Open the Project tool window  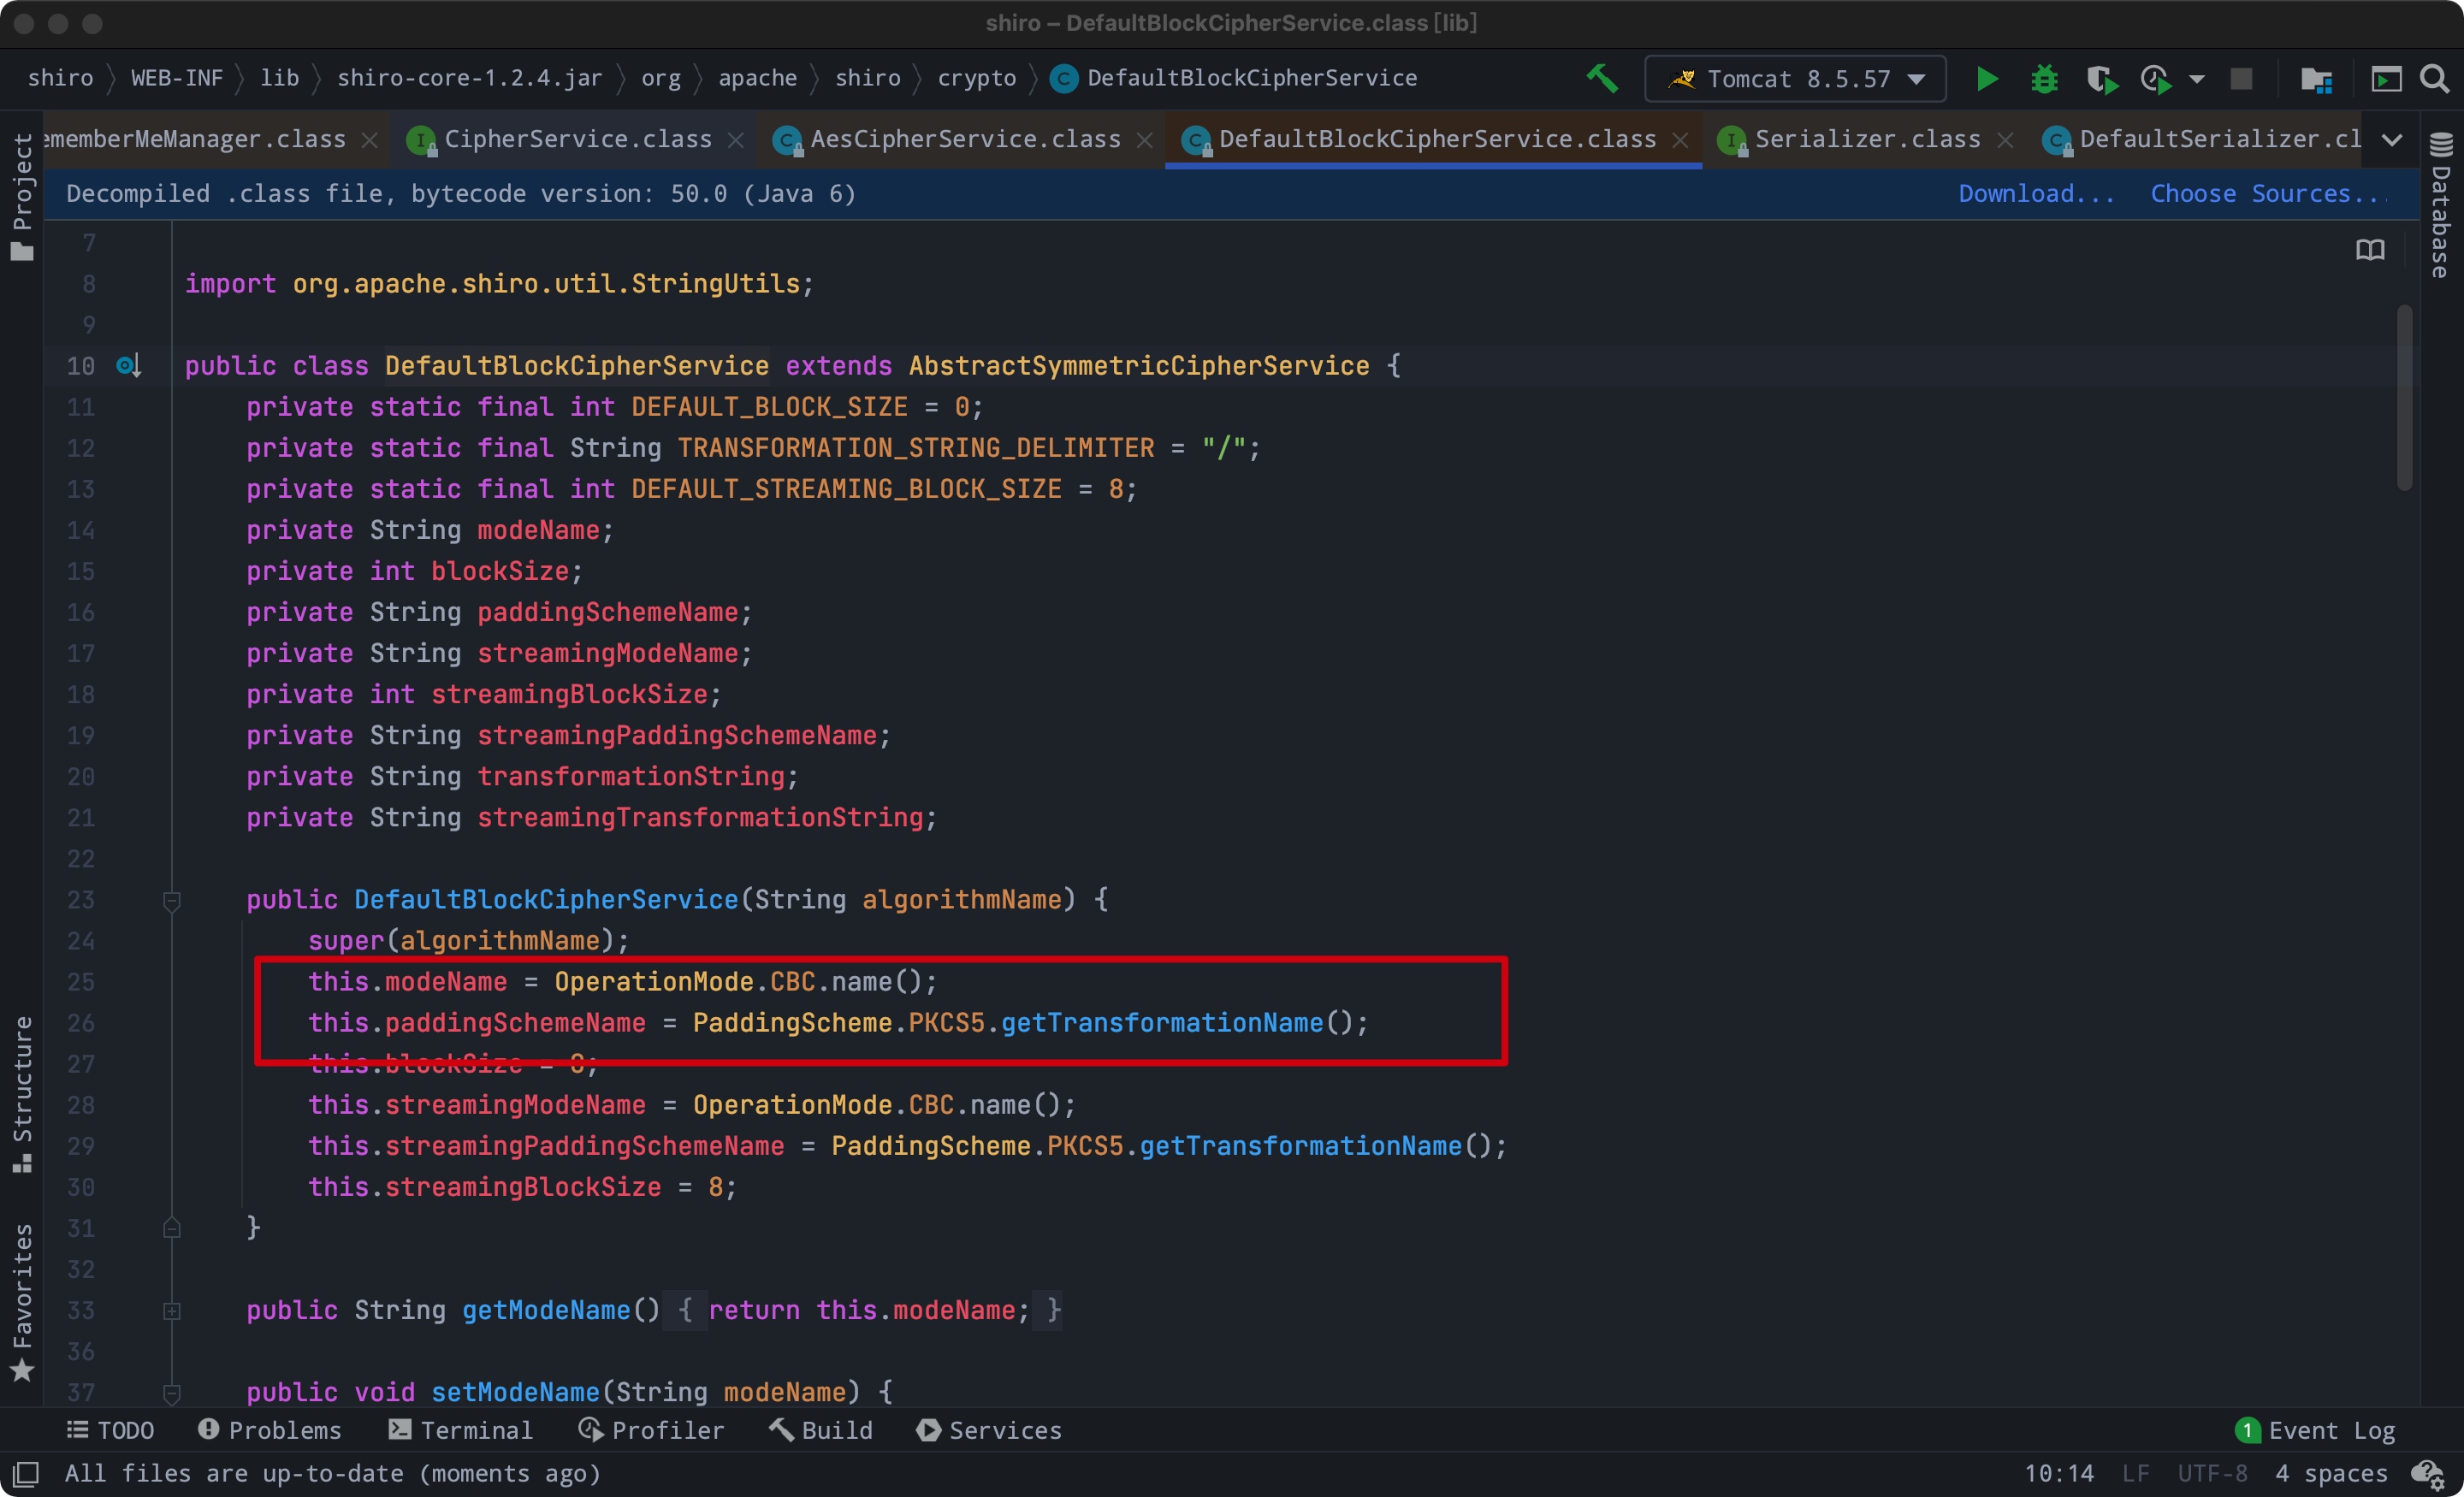[22, 196]
